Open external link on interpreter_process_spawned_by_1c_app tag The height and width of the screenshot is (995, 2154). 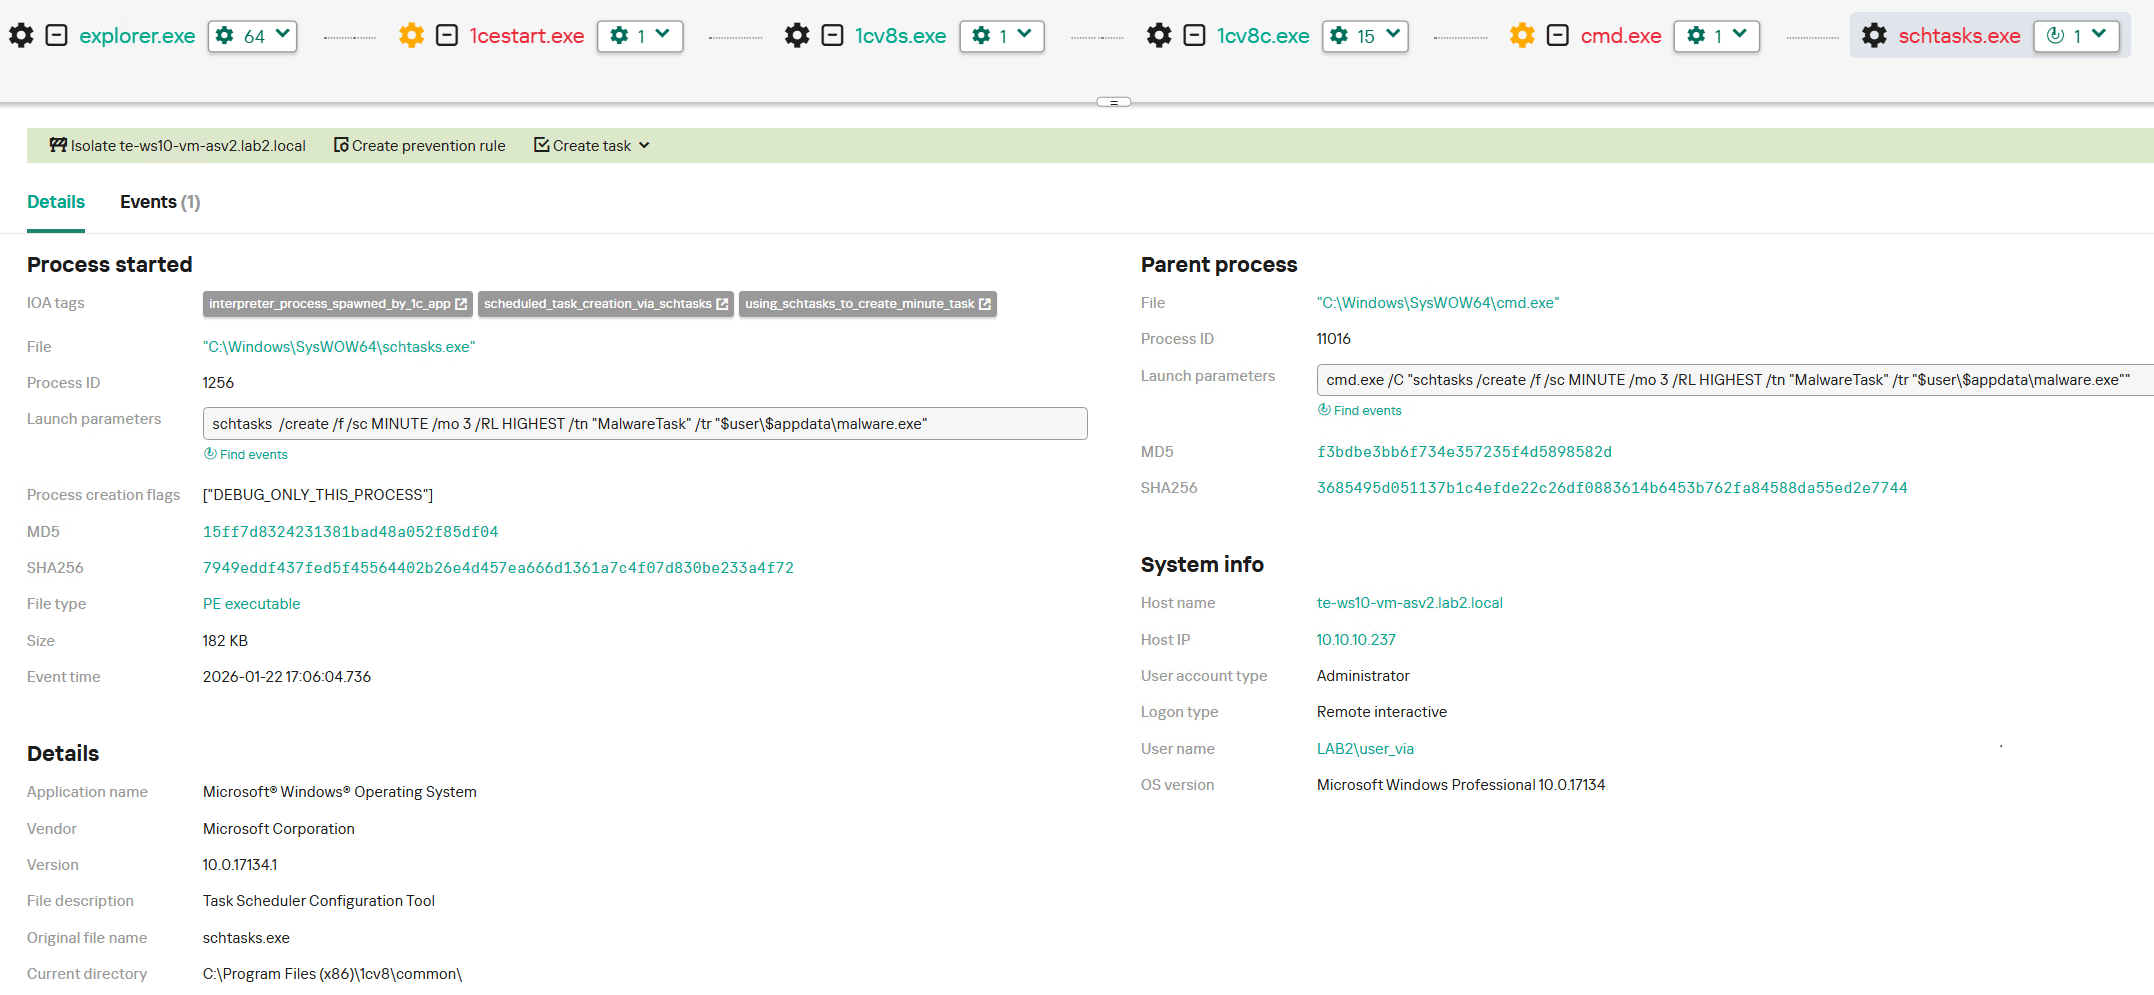click(461, 304)
